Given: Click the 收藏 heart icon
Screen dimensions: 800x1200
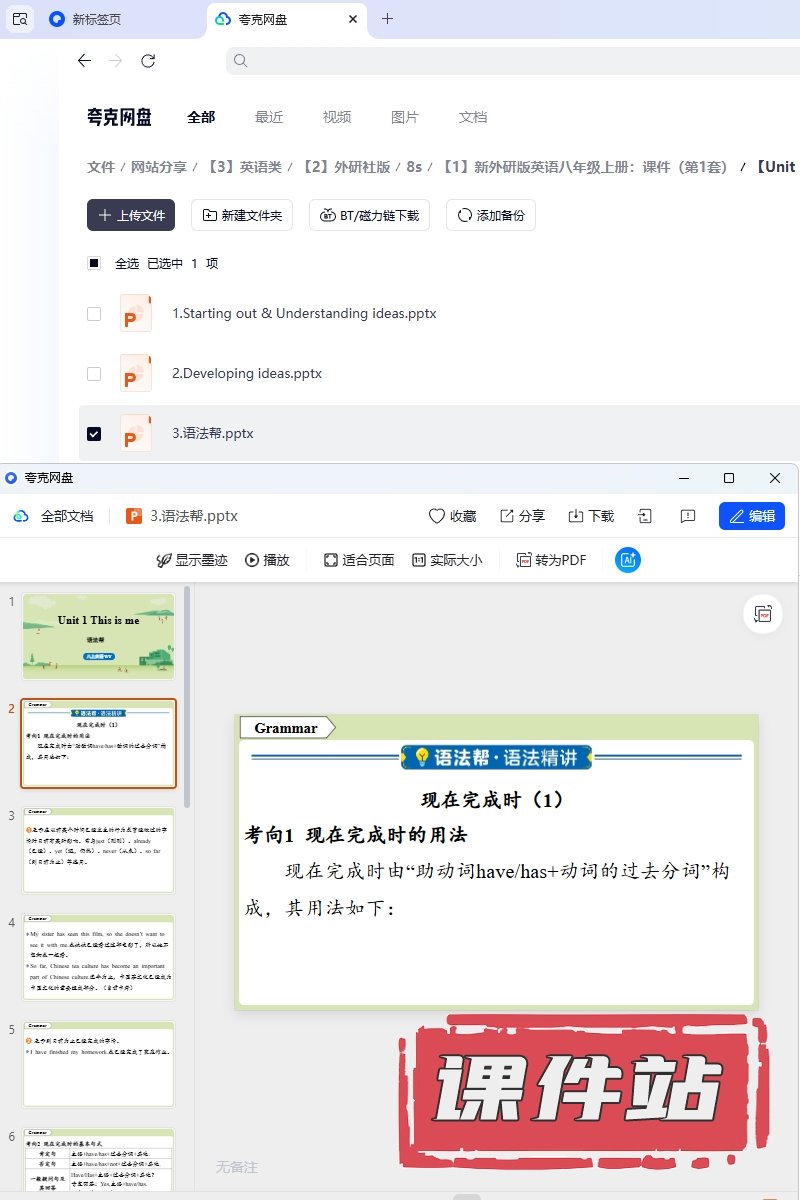Looking at the screenshot, I should pos(437,516).
